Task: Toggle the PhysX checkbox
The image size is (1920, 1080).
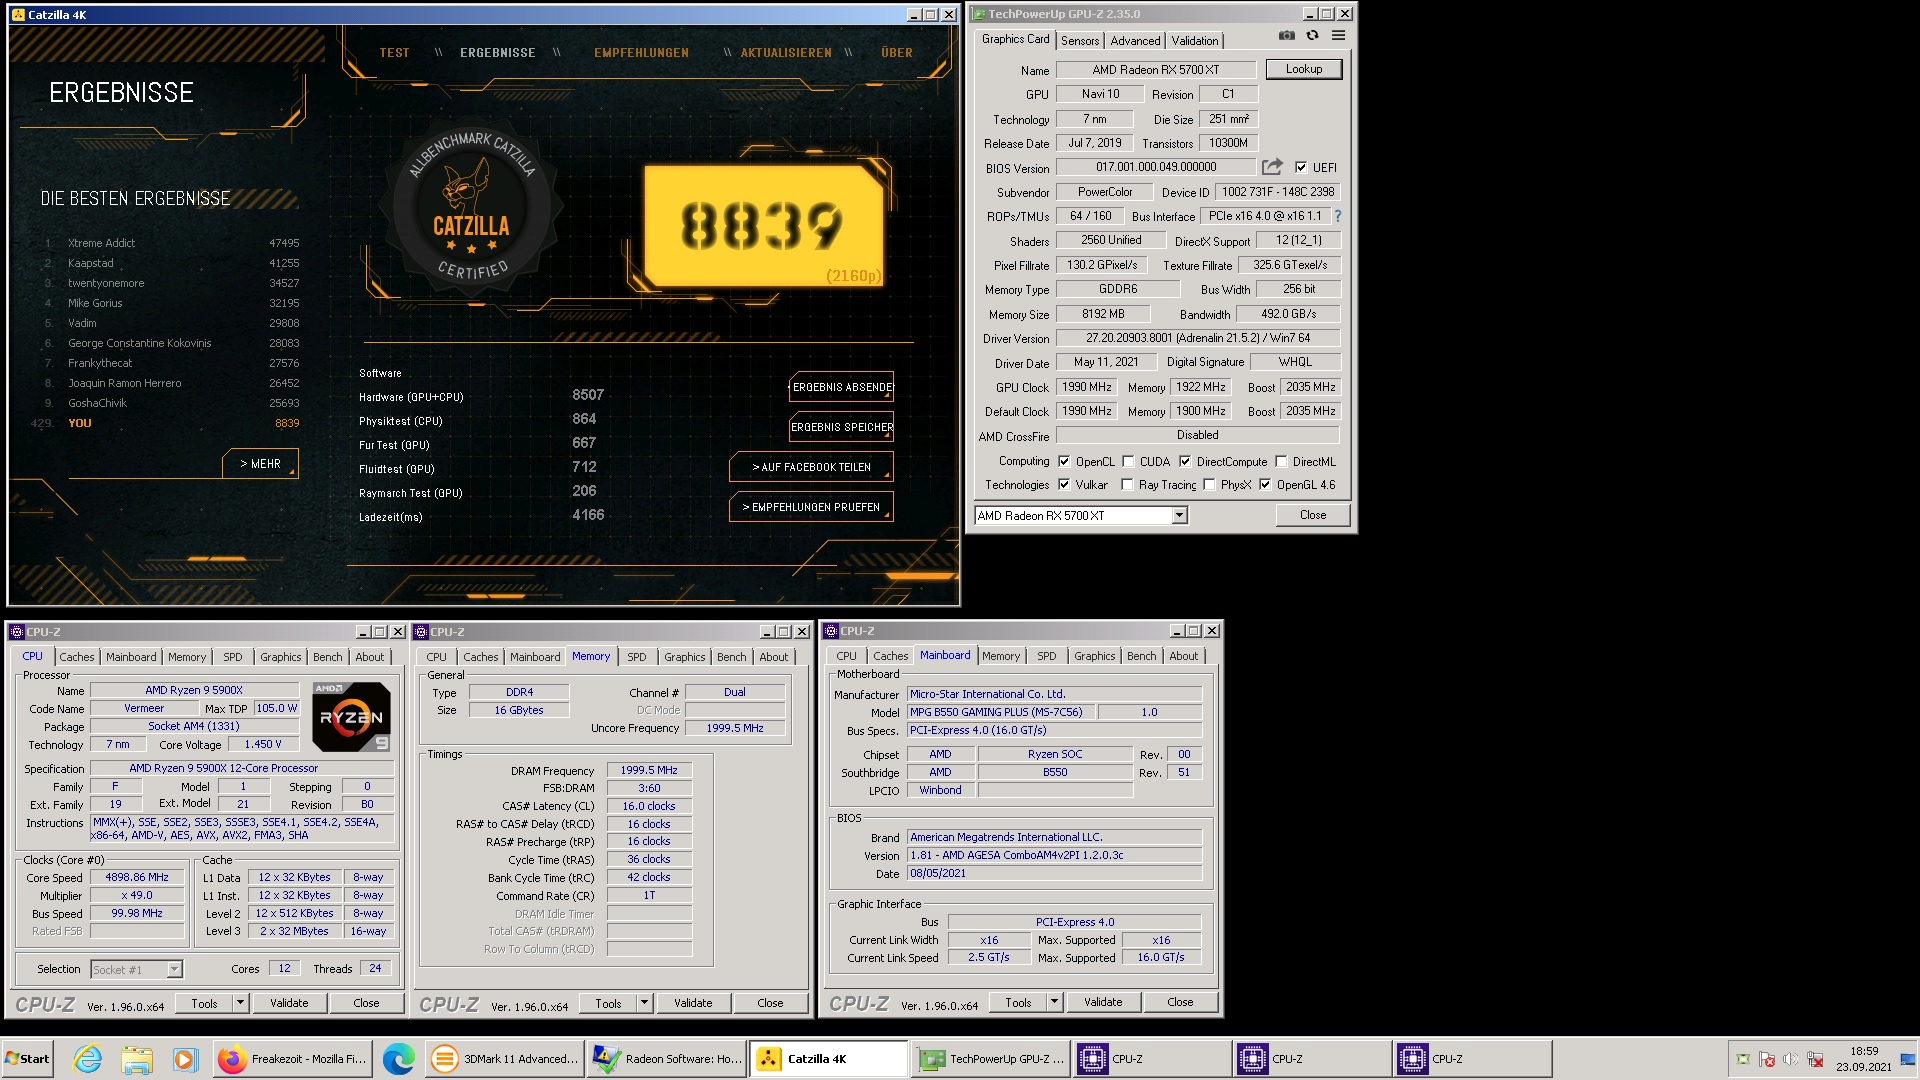Action: (1209, 485)
